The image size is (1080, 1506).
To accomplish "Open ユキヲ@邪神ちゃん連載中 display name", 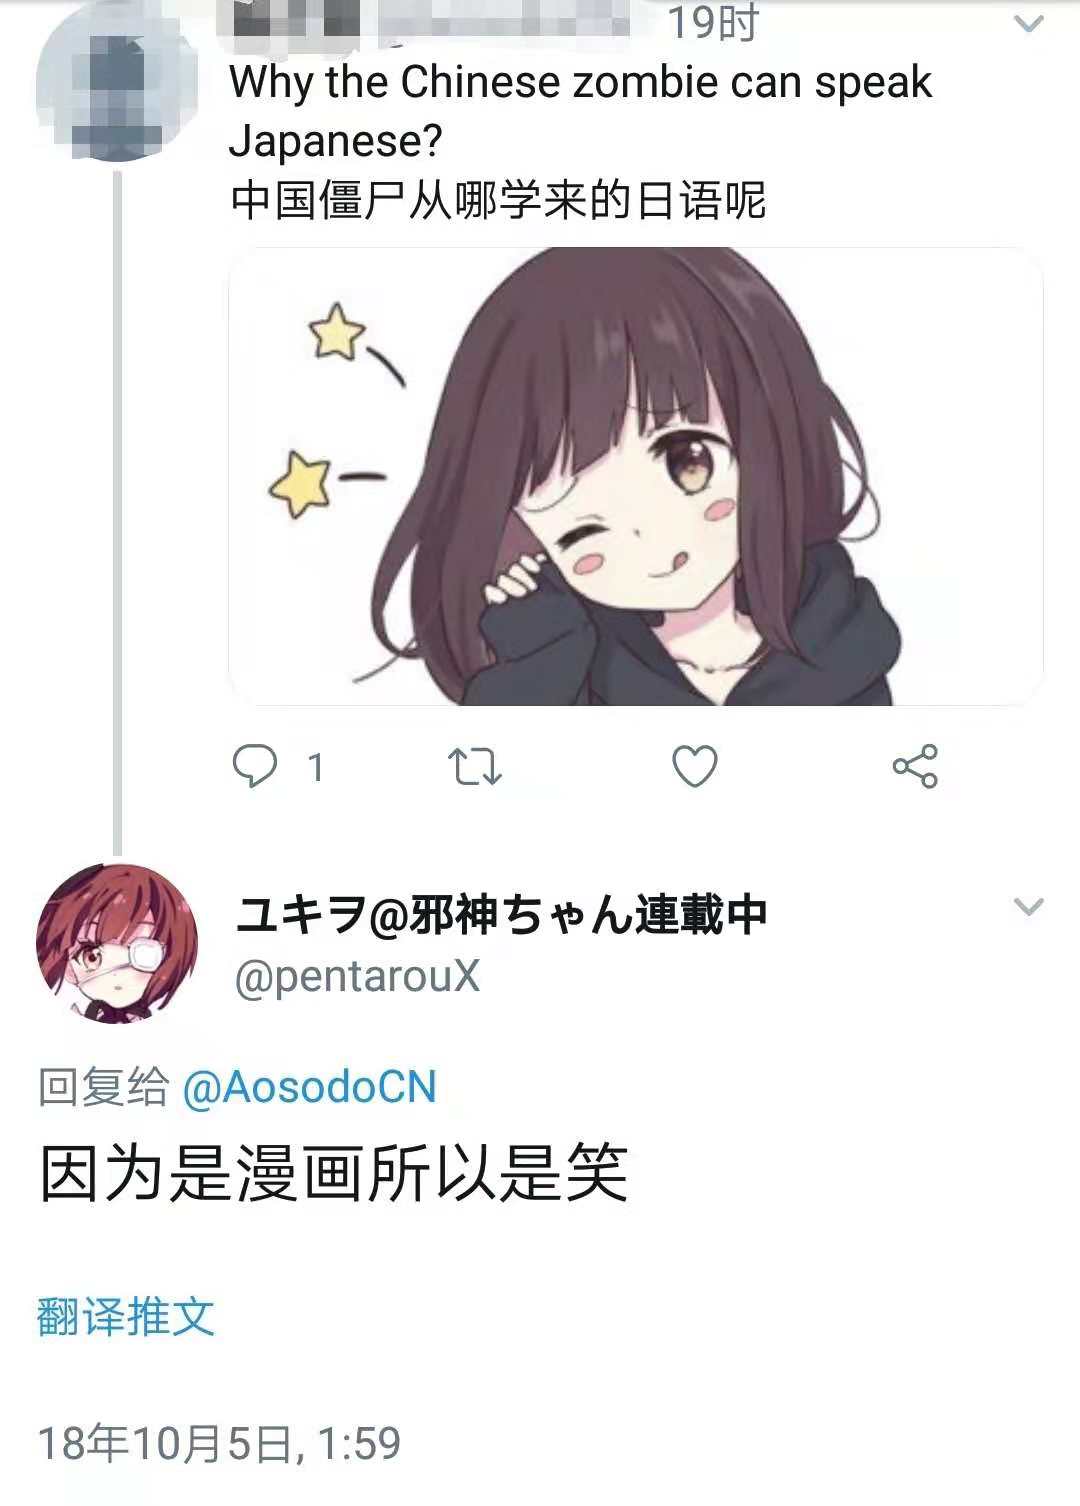I will click(501, 914).
